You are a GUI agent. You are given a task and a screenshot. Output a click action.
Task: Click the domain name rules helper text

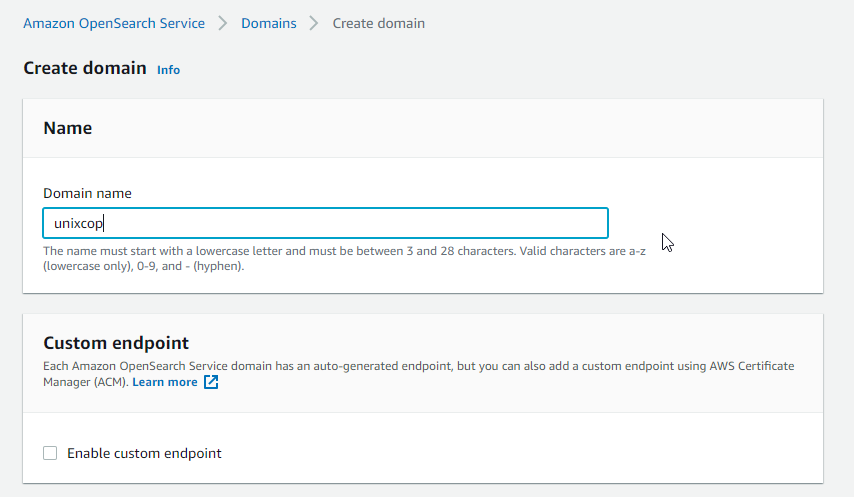pyautogui.click(x=344, y=259)
